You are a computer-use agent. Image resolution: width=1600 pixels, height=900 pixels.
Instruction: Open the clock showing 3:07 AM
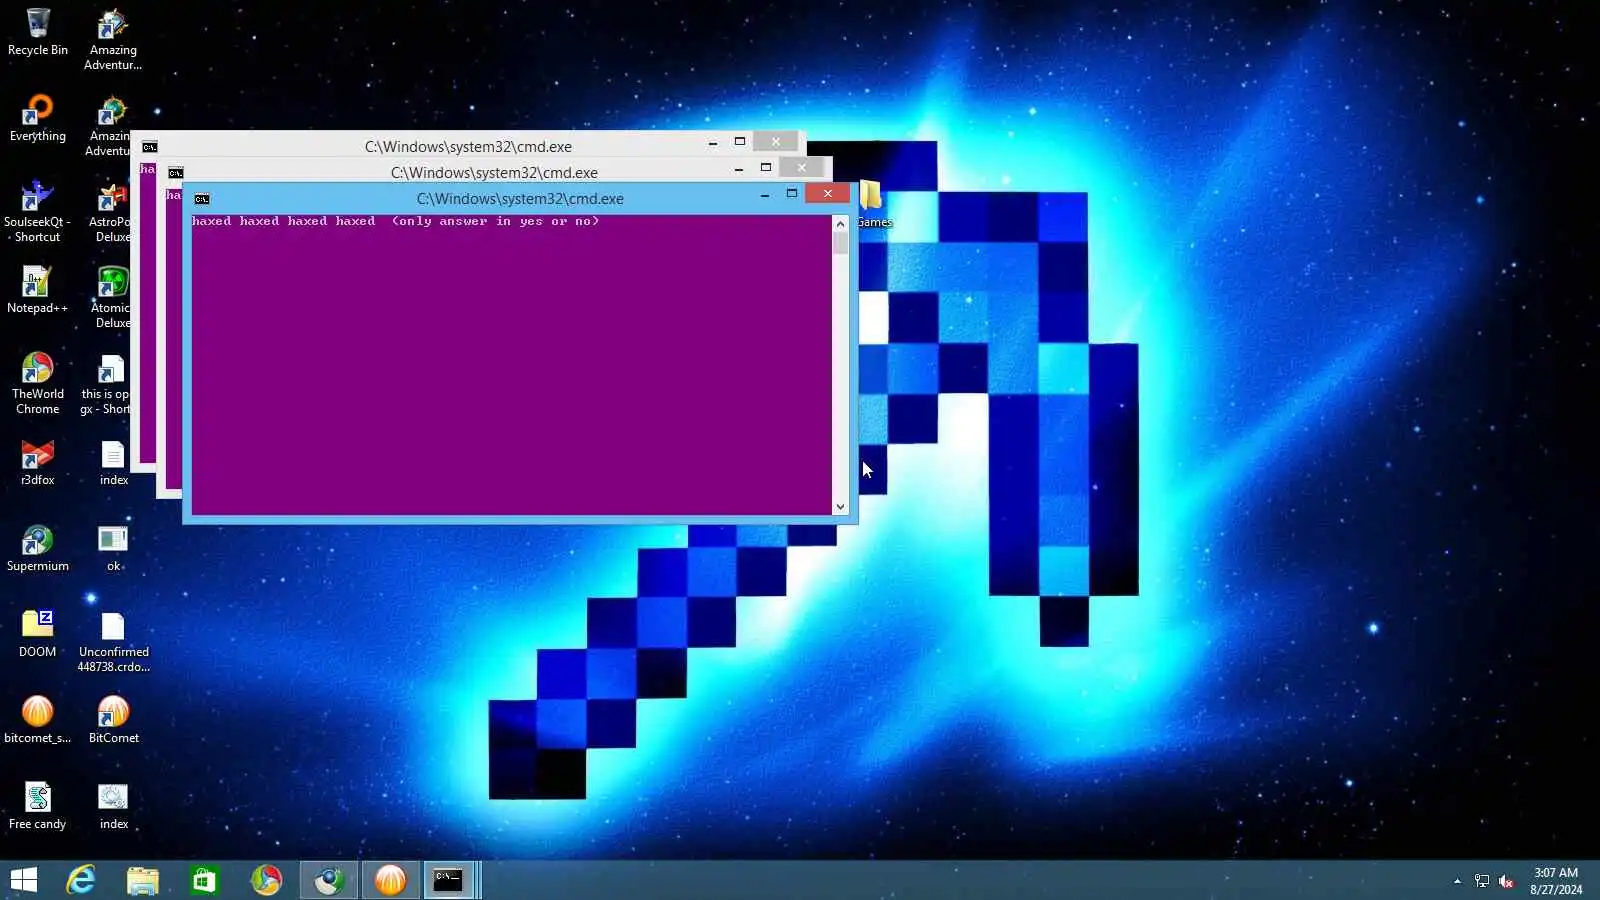[1556, 881]
